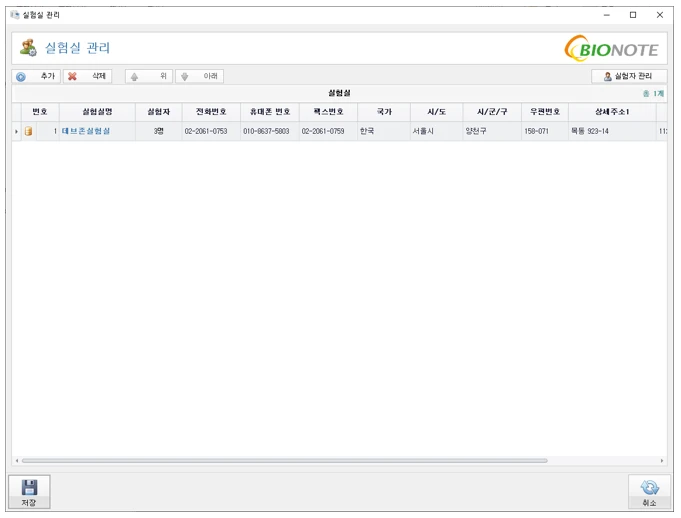Select the 양천구 district cell
Image resolution: width=681 pixels, height=518 pixels.
(x=492, y=131)
